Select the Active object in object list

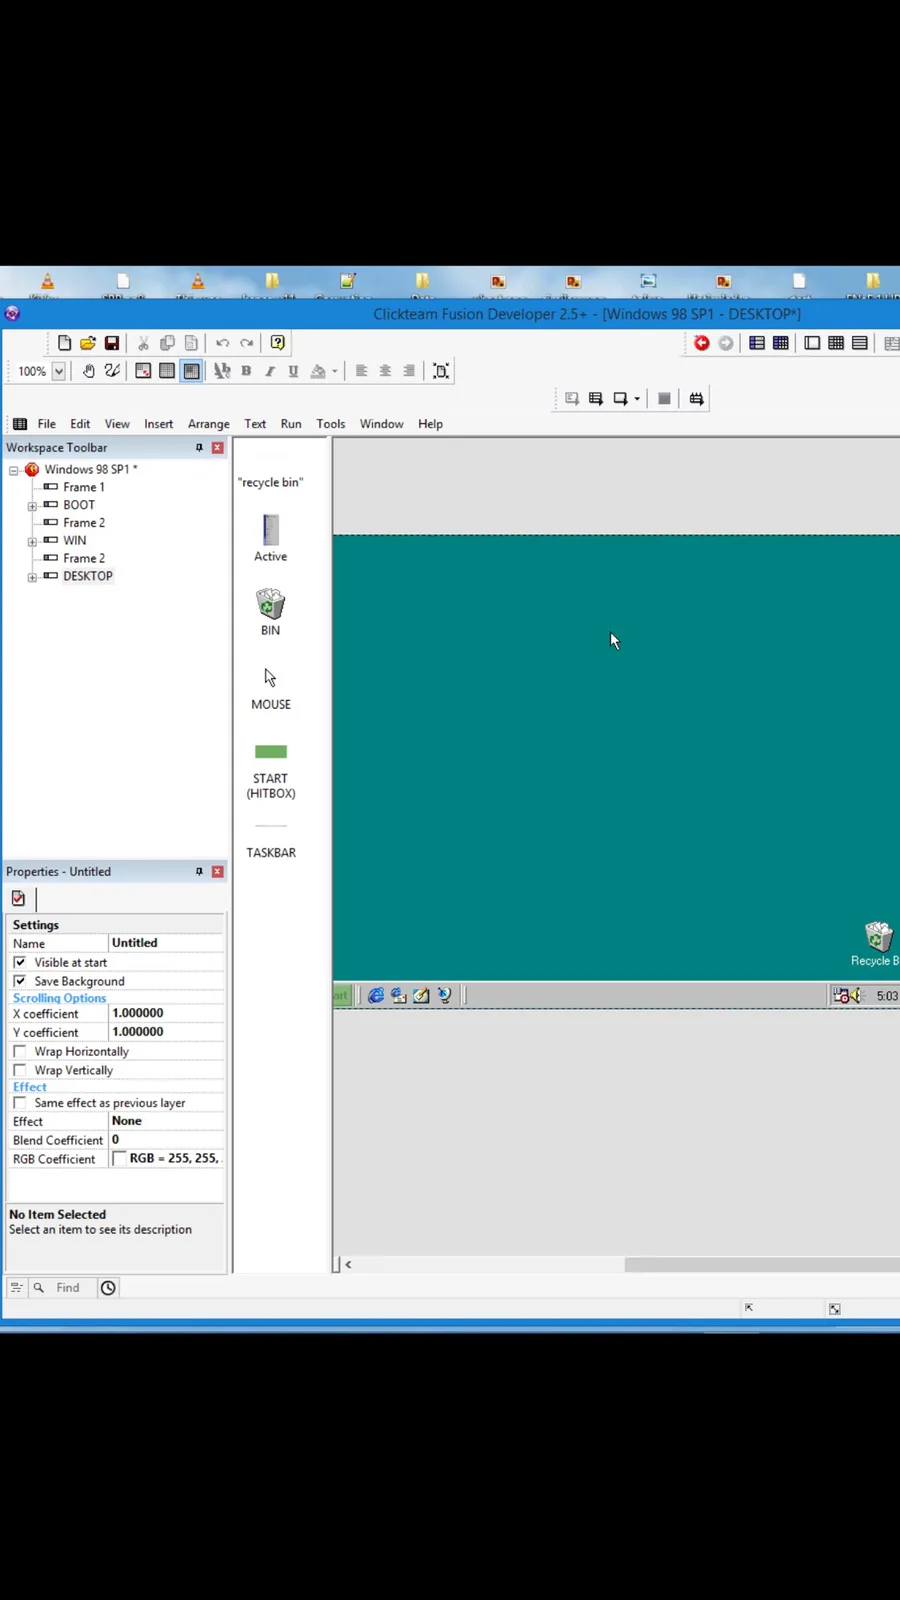pyautogui.click(x=270, y=538)
